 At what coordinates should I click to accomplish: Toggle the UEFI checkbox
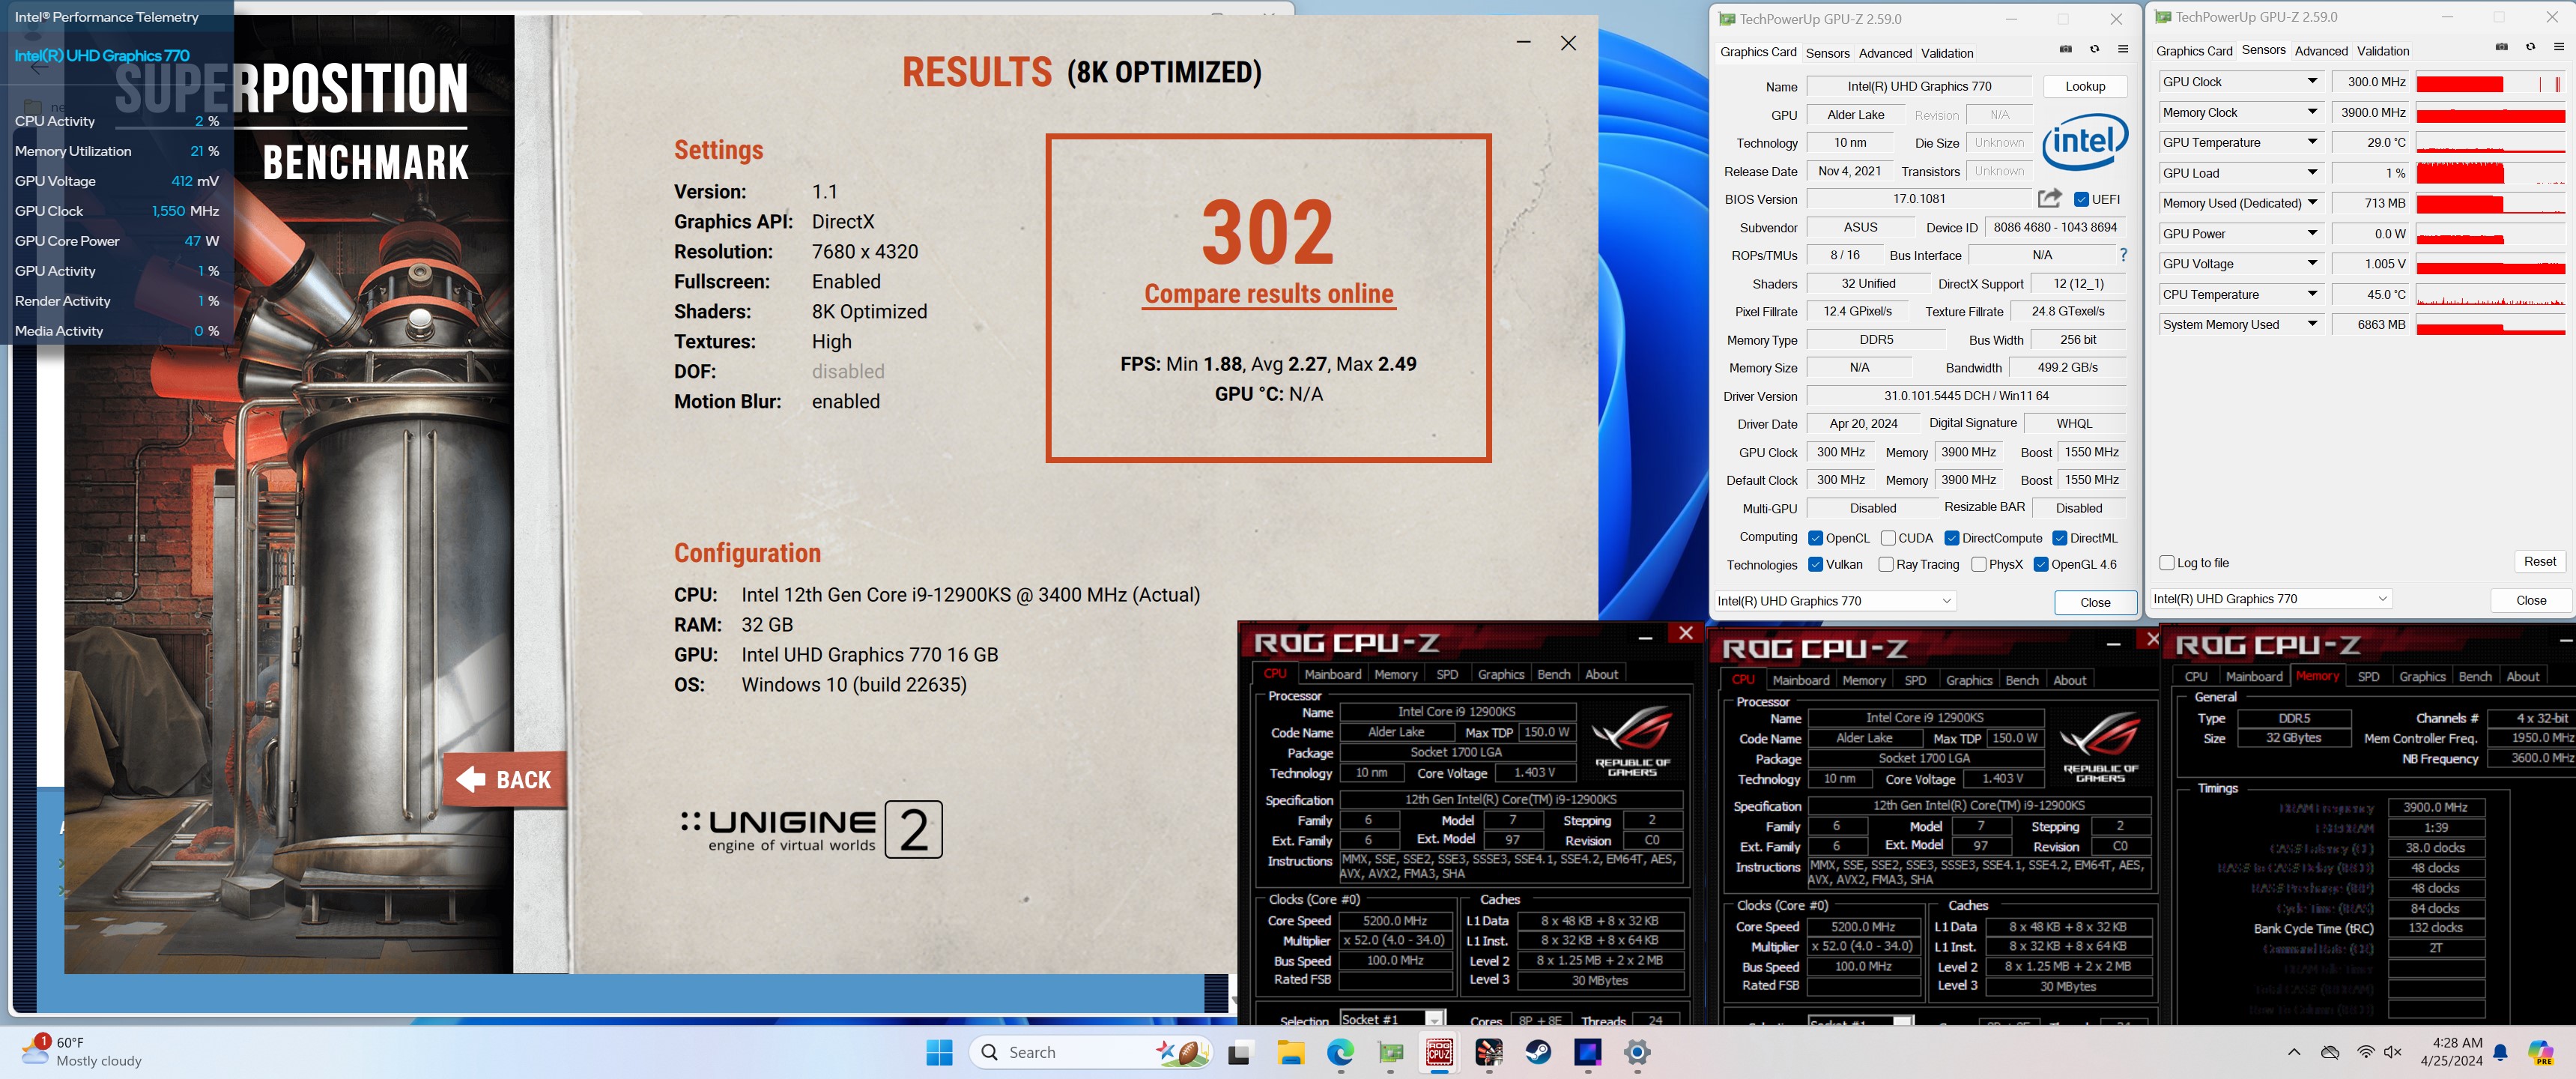point(2081,199)
